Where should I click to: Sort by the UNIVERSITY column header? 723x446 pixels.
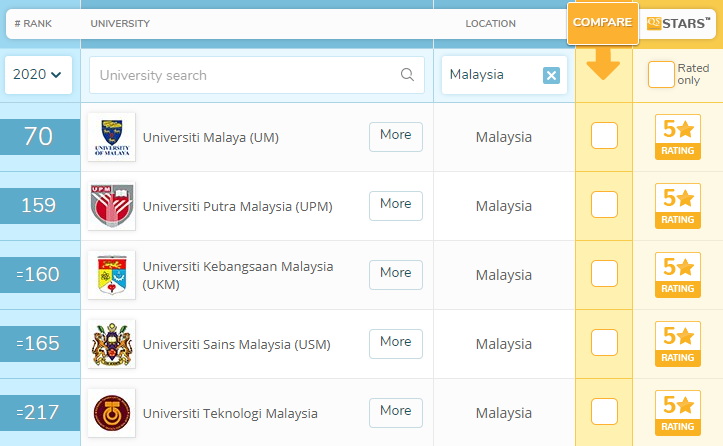pos(120,24)
